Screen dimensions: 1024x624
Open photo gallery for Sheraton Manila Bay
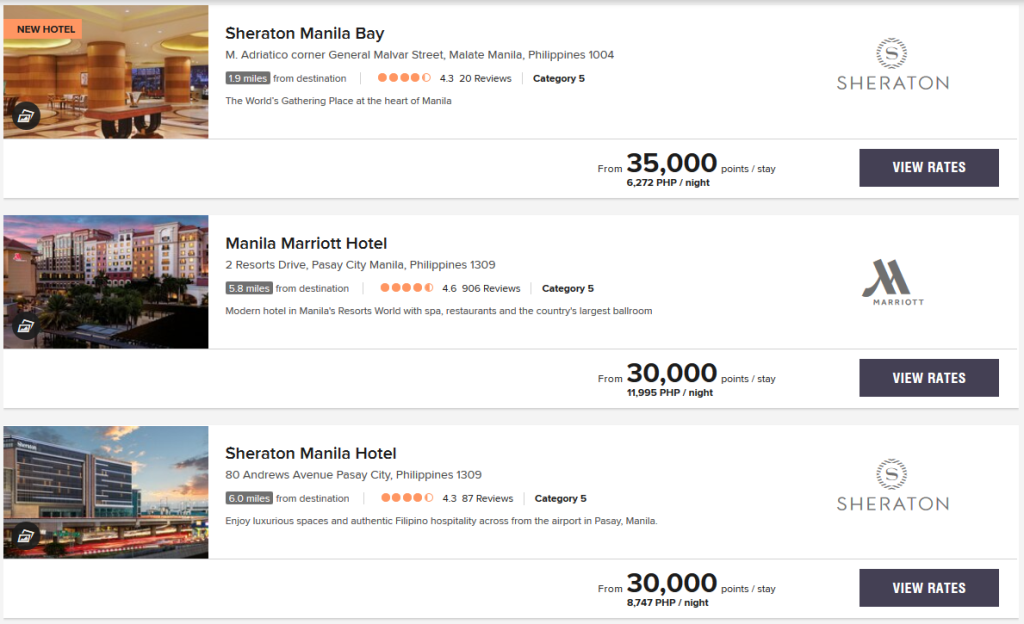[x=26, y=116]
